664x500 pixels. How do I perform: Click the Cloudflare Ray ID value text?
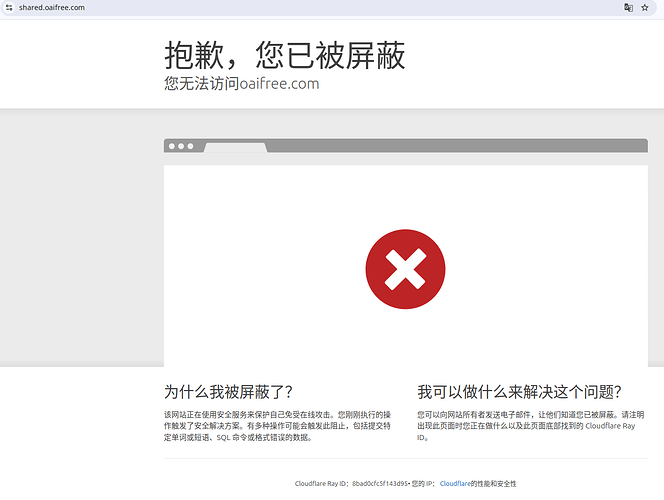pos(379,483)
